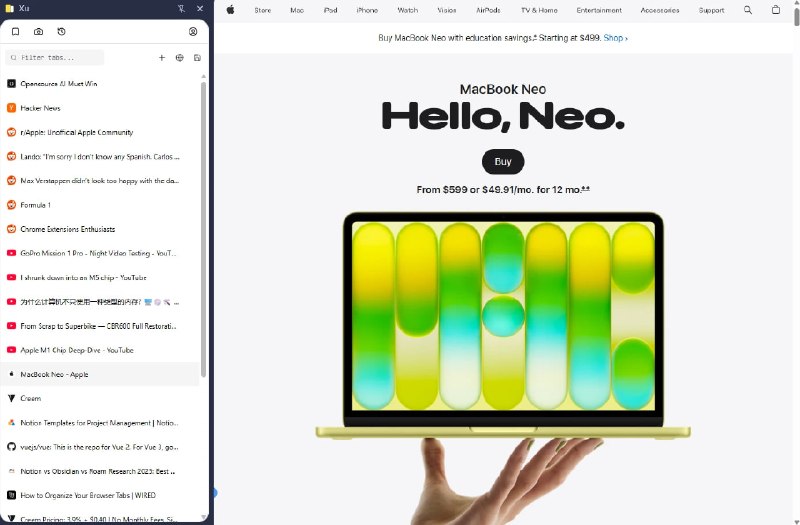Viewport: 800px width, 525px height.
Task: Select the Max Verstappen Reddit tab
Action: 100,181
